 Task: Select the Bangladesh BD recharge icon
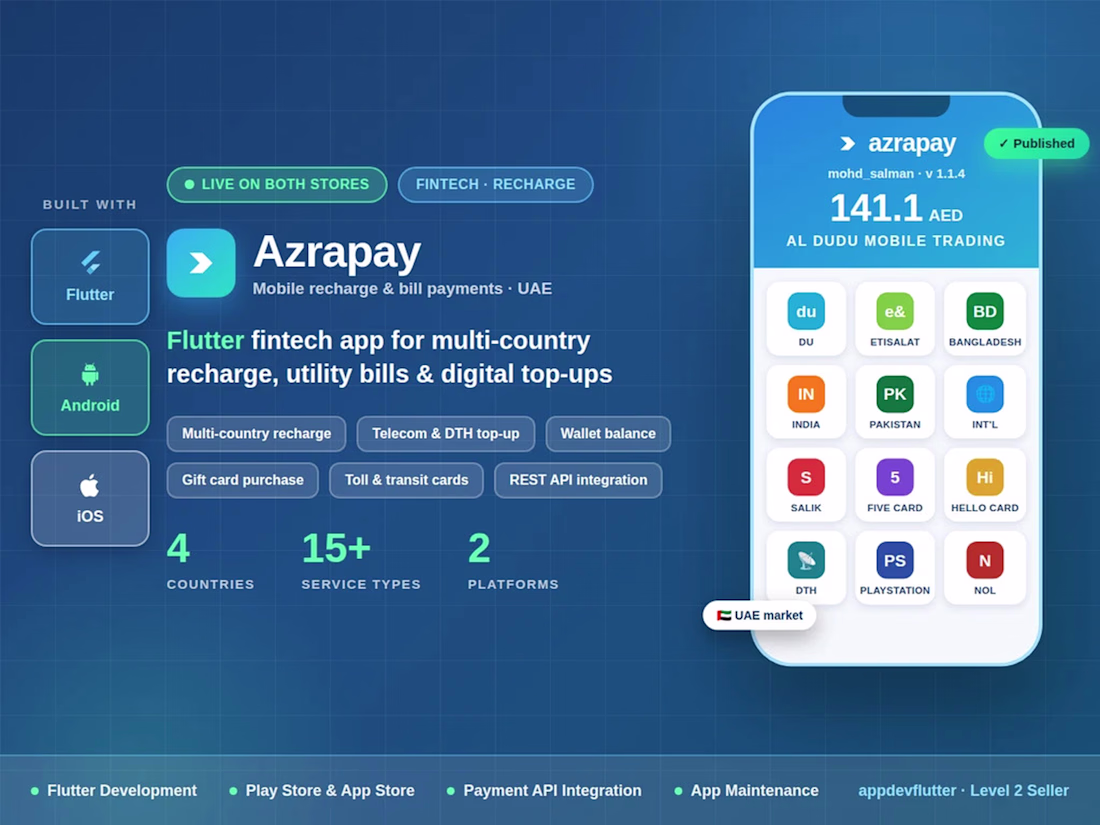tap(984, 311)
